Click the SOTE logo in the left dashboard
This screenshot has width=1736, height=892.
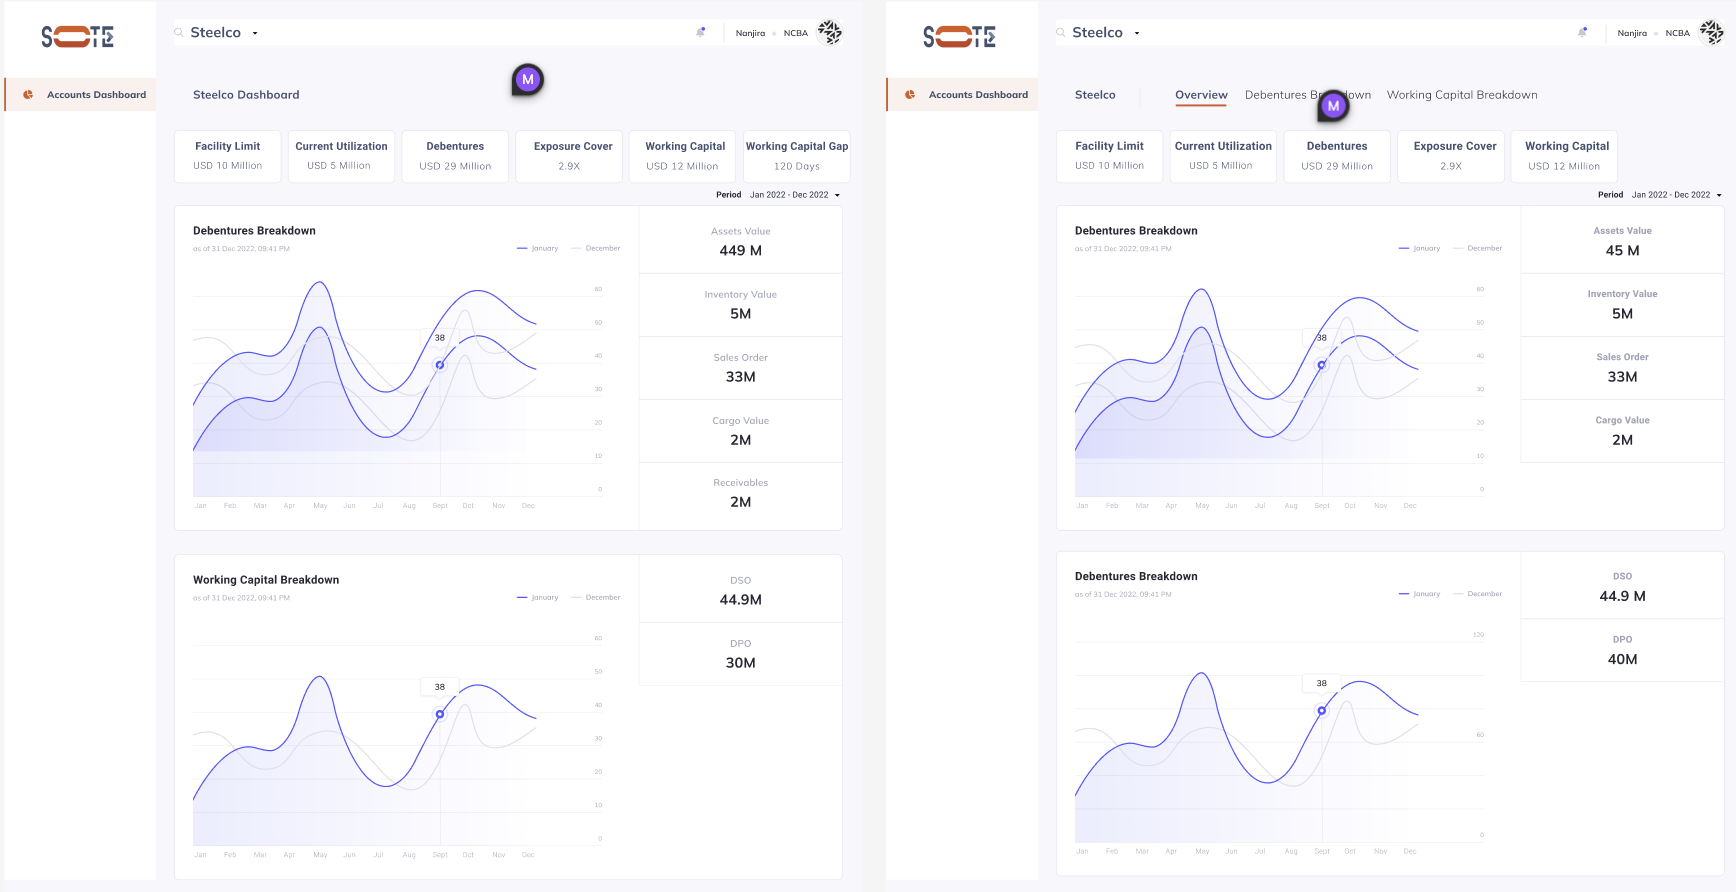click(x=77, y=37)
